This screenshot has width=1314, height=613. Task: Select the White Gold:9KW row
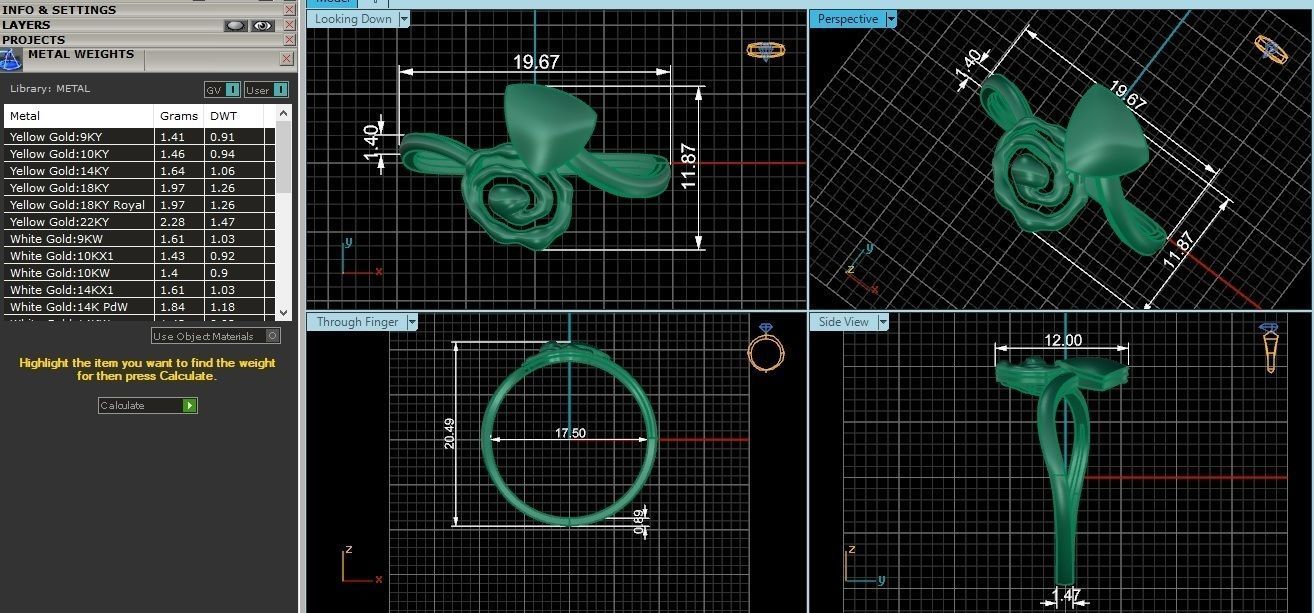pyautogui.click(x=139, y=239)
